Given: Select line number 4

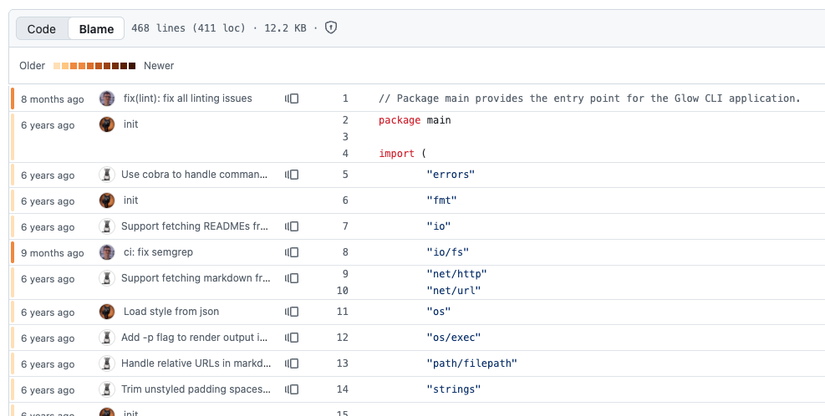Looking at the screenshot, I should click(x=345, y=154).
